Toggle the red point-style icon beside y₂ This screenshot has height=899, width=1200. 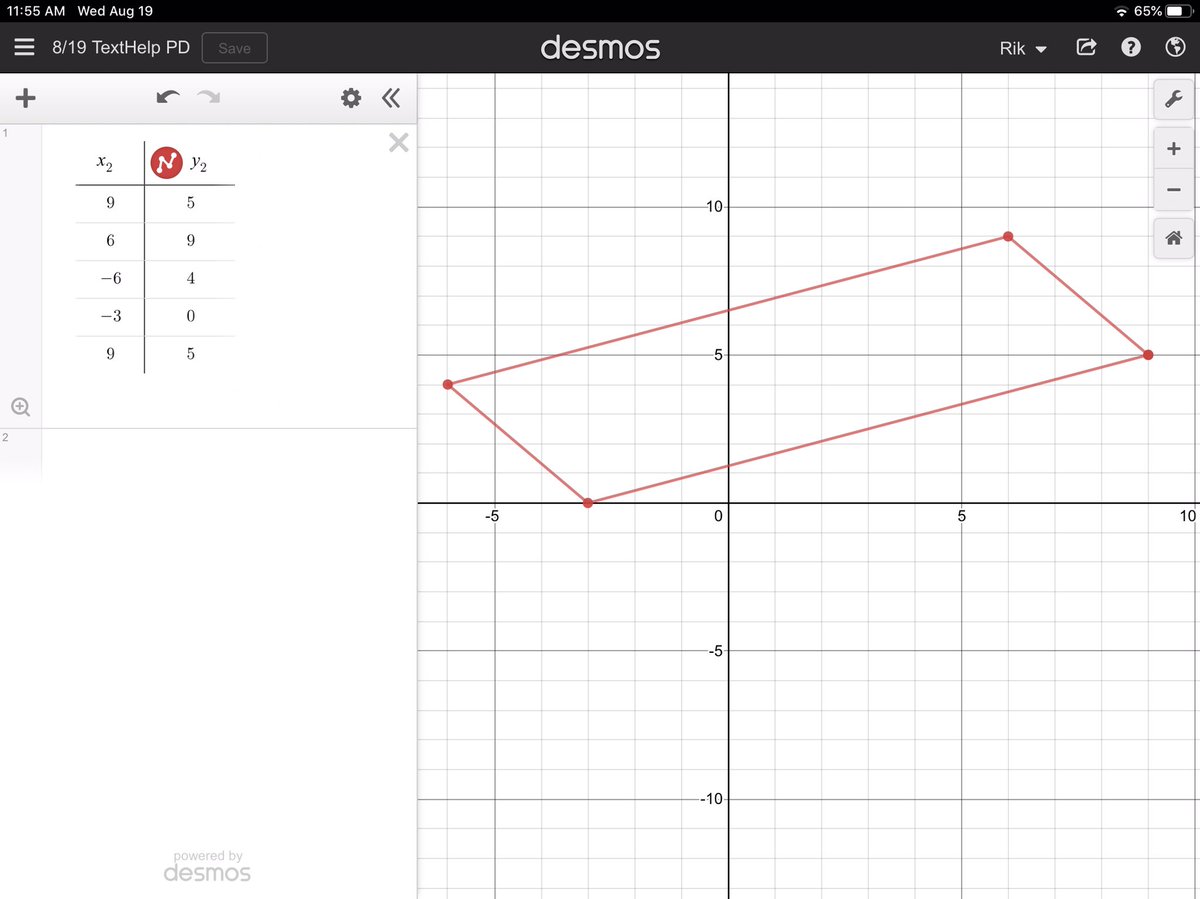(166, 162)
